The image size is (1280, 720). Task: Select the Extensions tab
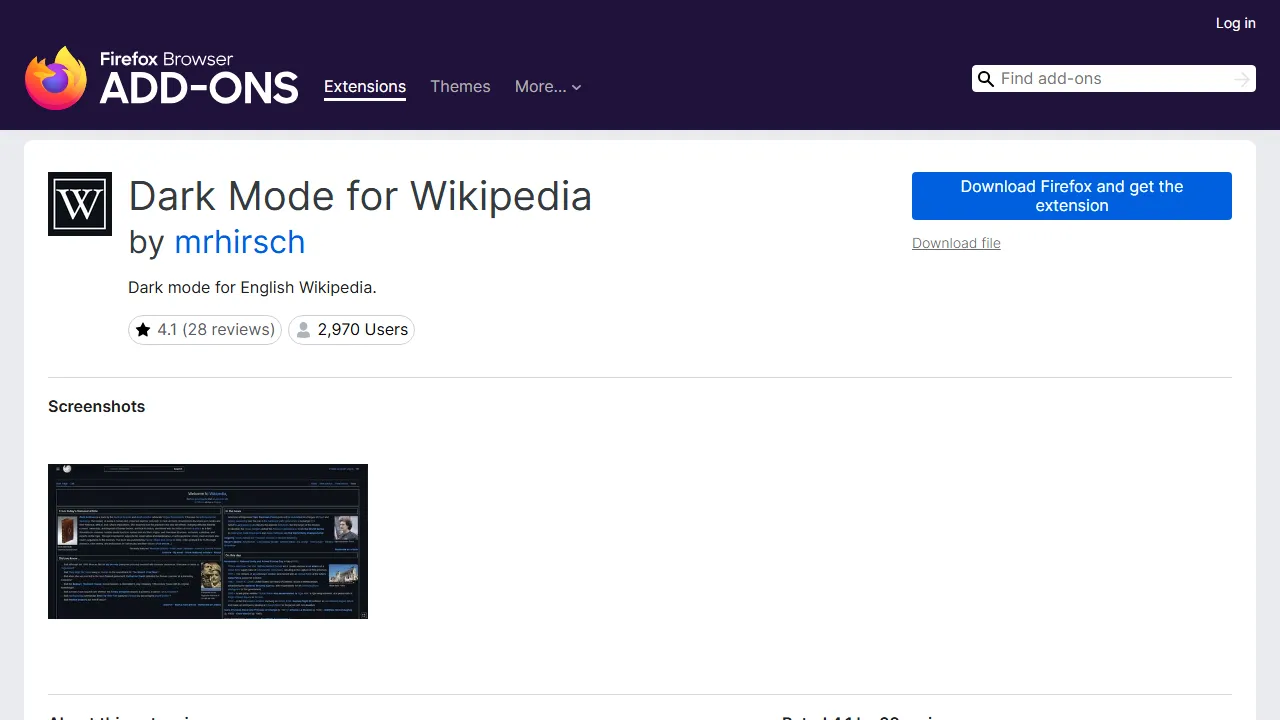365,87
